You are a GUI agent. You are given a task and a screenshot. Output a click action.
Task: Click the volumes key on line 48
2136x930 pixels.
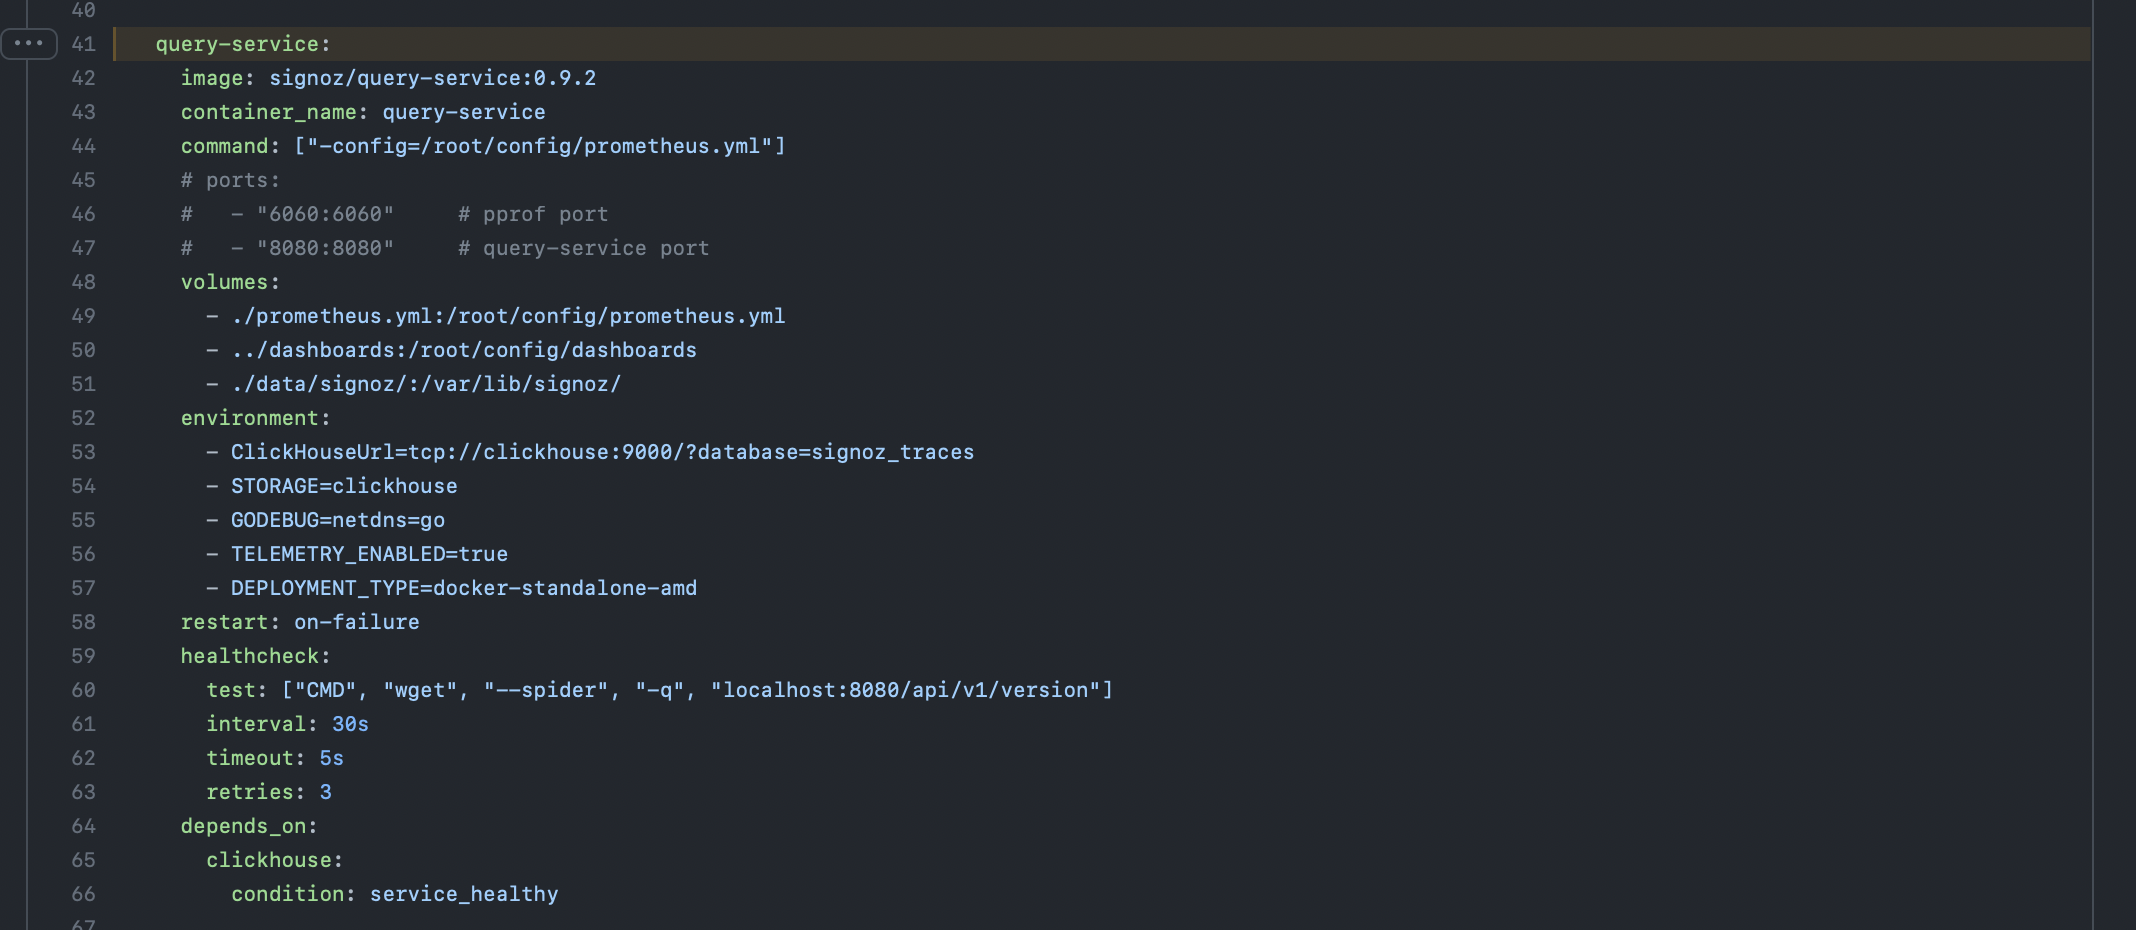225,282
